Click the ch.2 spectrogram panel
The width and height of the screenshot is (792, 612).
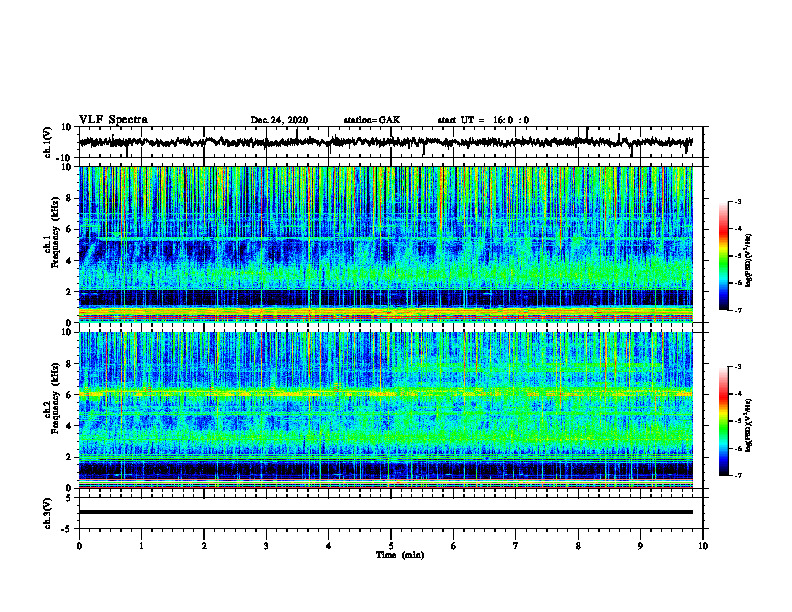[385, 410]
